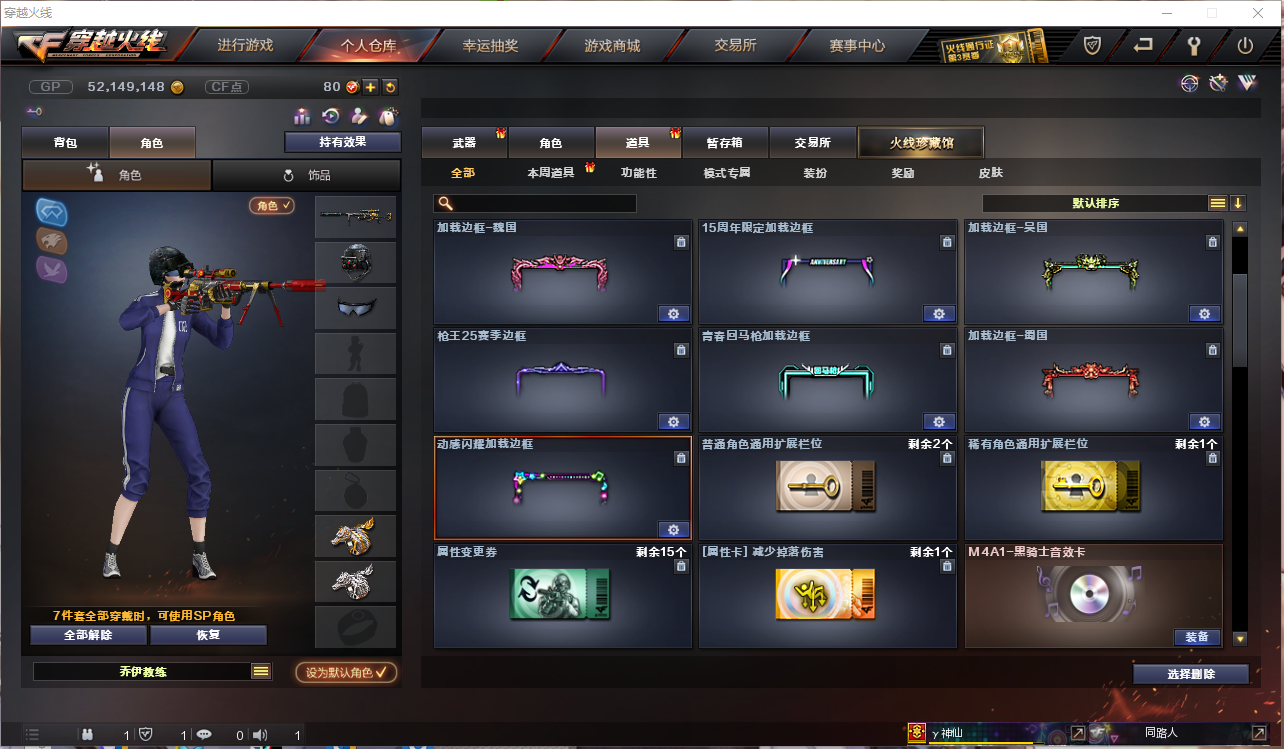Toggle sort direction arrow next to 默认排序
1284x749 pixels.
click(1238, 203)
